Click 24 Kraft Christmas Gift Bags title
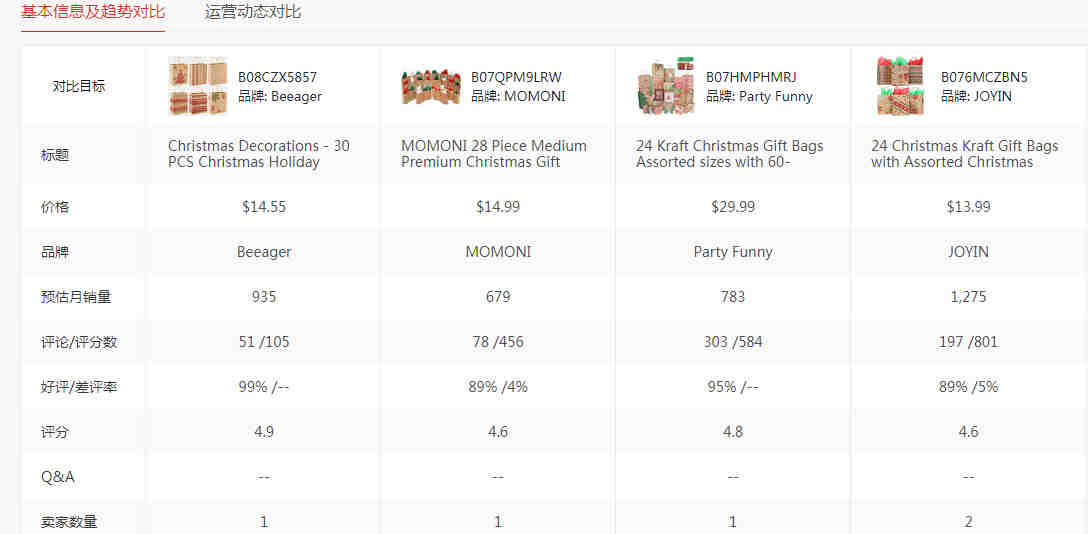 coord(730,154)
